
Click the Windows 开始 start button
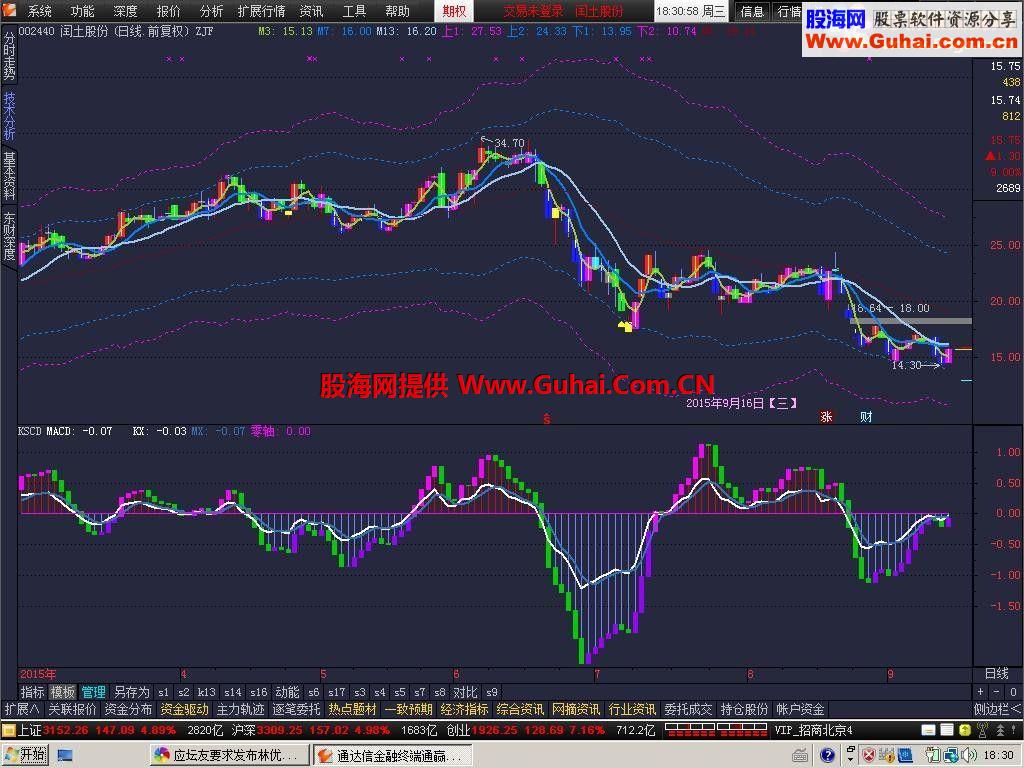(25, 756)
